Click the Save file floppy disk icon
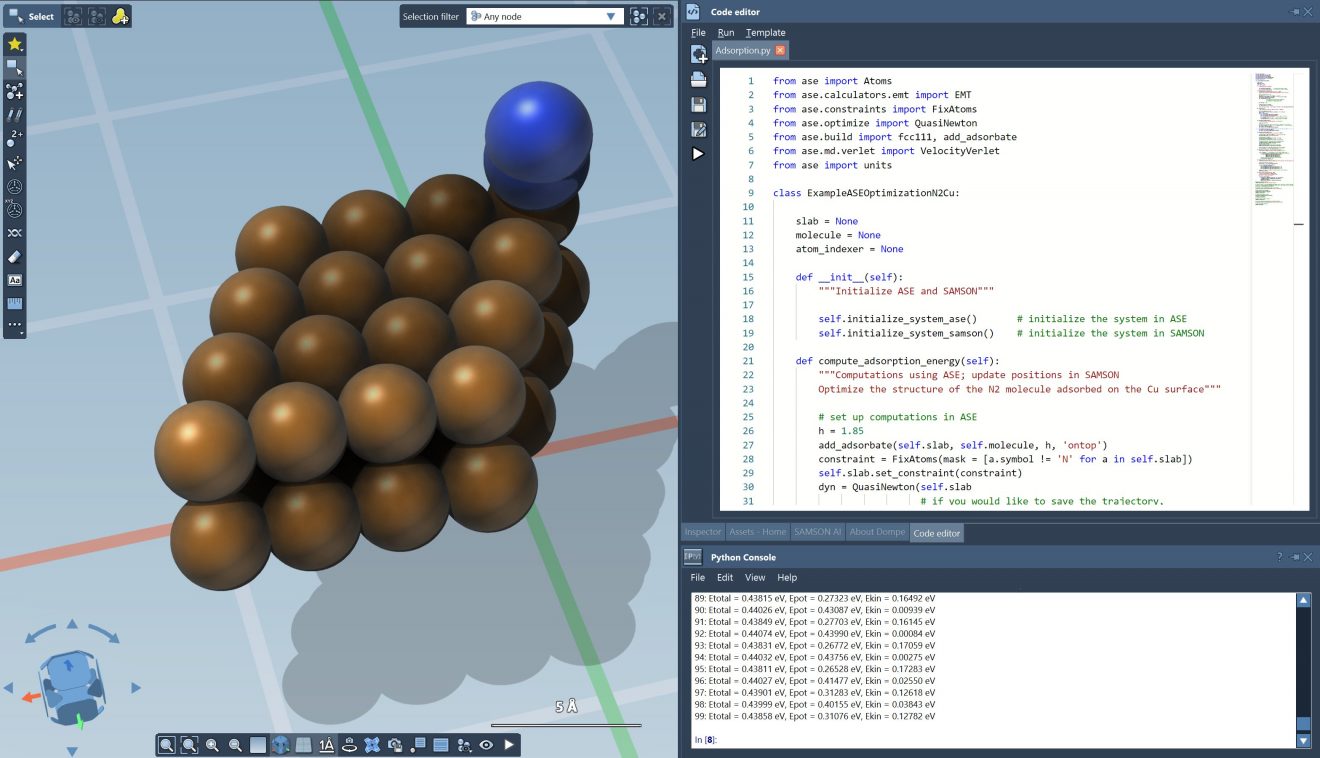The width and height of the screenshot is (1320, 758). [x=698, y=104]
